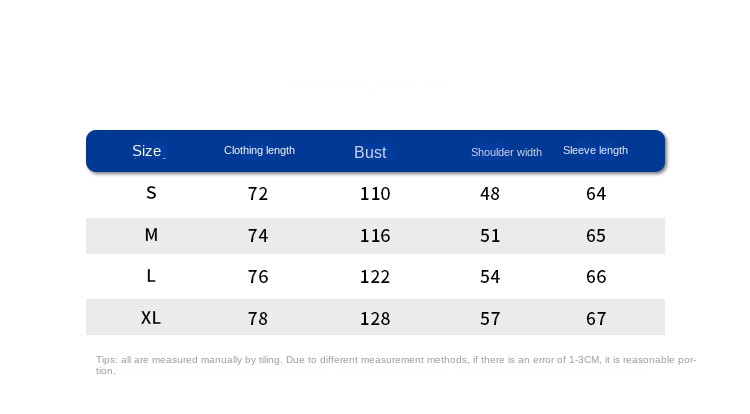Image resolution: width=750 pixels, height=414 pixels.
Task: Click shoulder width value 54
Action: (490, 277)
